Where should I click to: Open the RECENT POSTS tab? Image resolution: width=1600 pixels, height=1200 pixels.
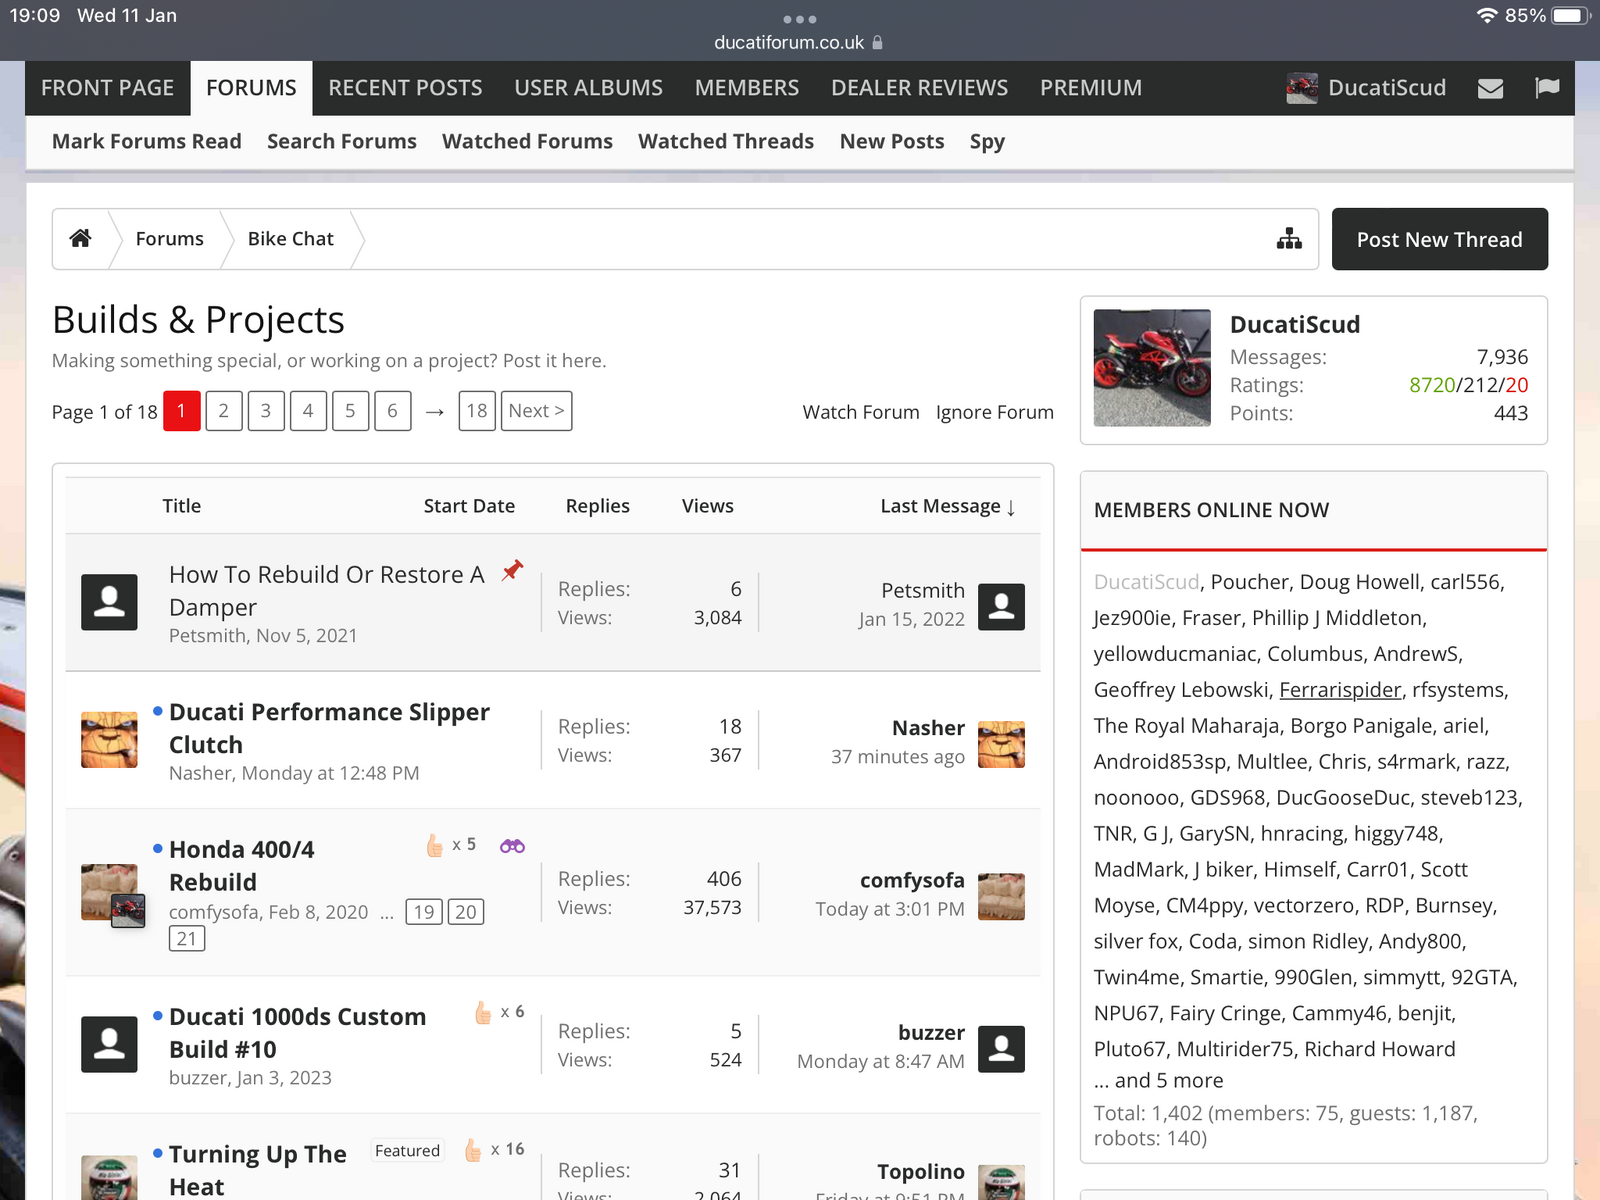[406, 88]
